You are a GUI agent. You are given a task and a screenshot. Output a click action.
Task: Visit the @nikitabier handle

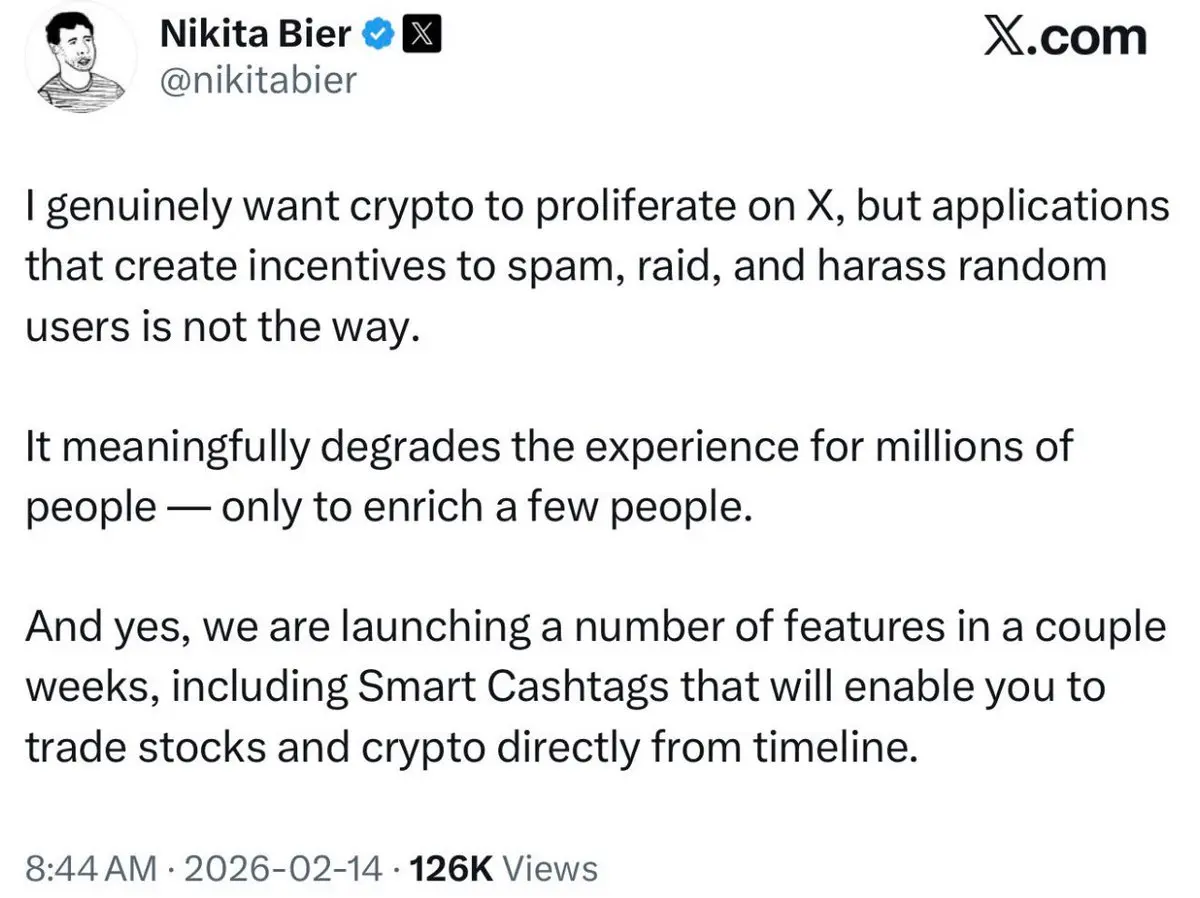(x=259, y=80)
